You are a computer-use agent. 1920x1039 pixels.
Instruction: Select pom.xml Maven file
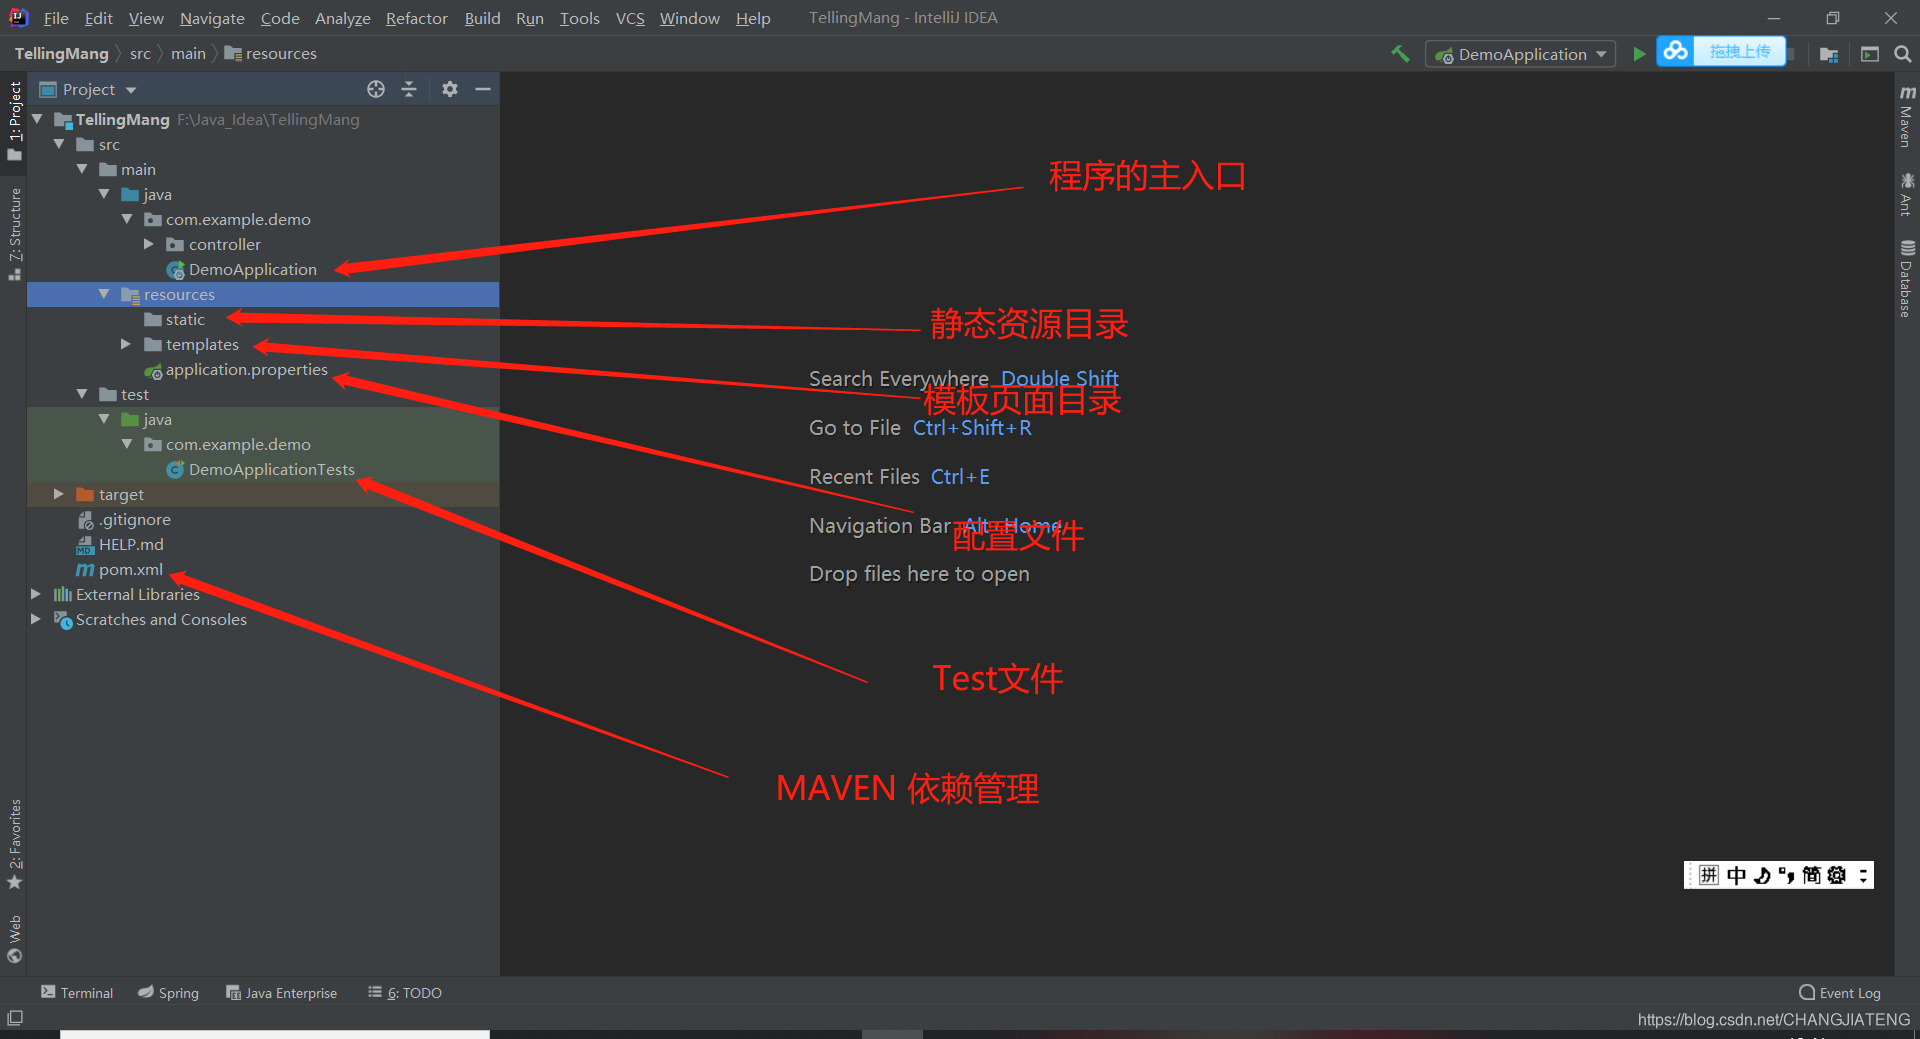point(120,569)
